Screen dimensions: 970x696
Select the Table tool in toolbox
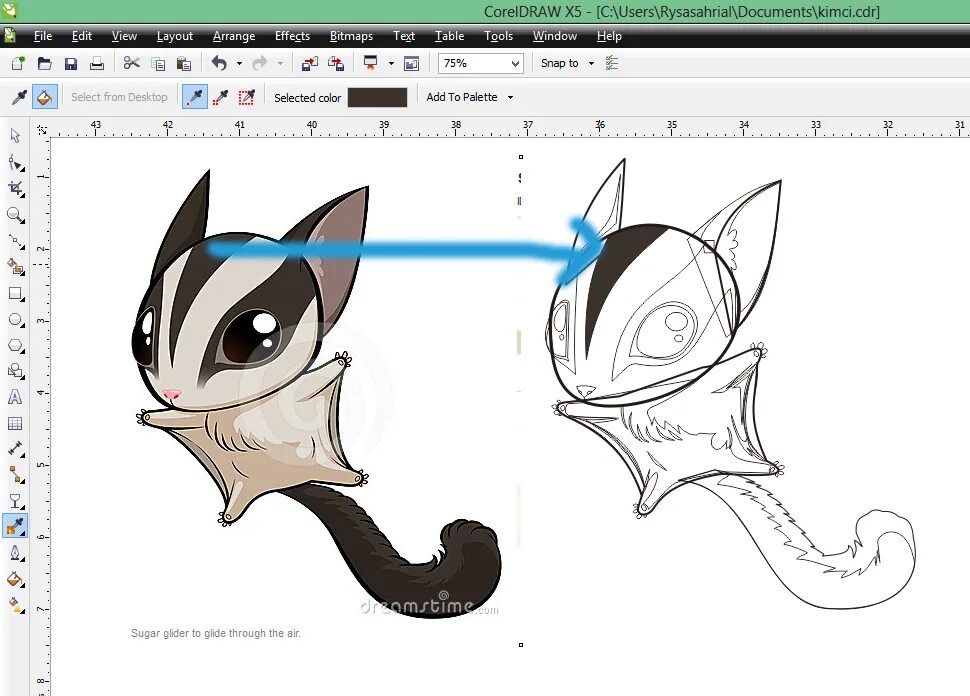click(x=15, y=423)
